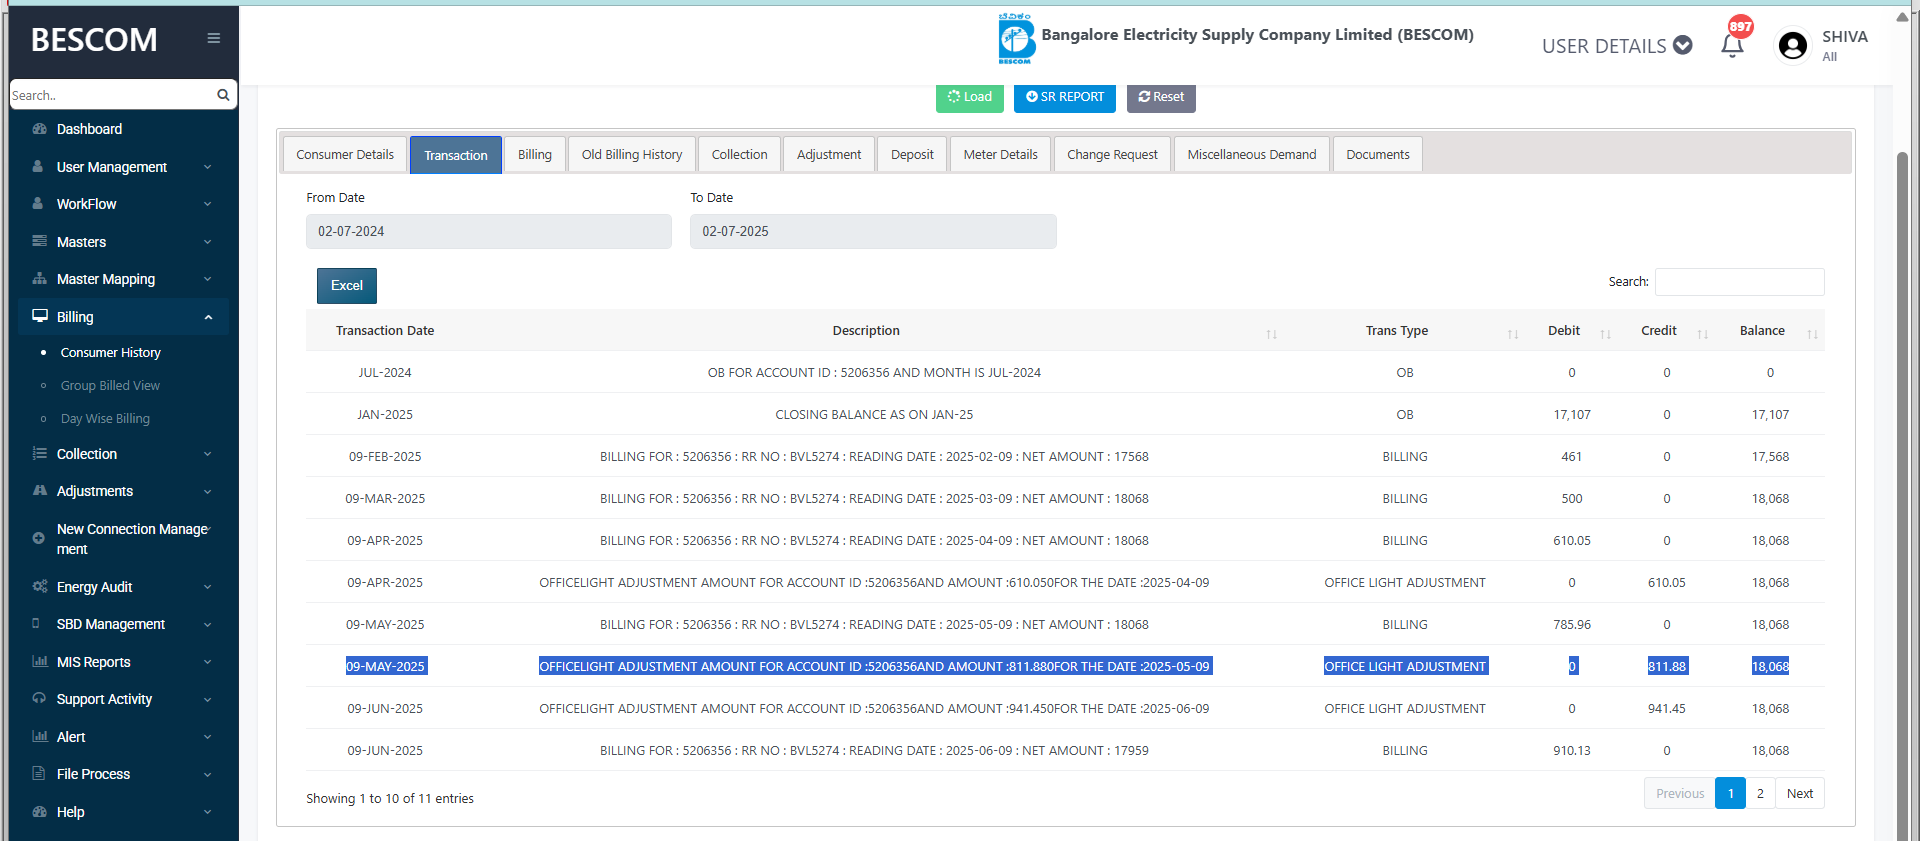Click the Support Activity headset icon
Screen dimensions: 1920x841
[x=39, y=698]
